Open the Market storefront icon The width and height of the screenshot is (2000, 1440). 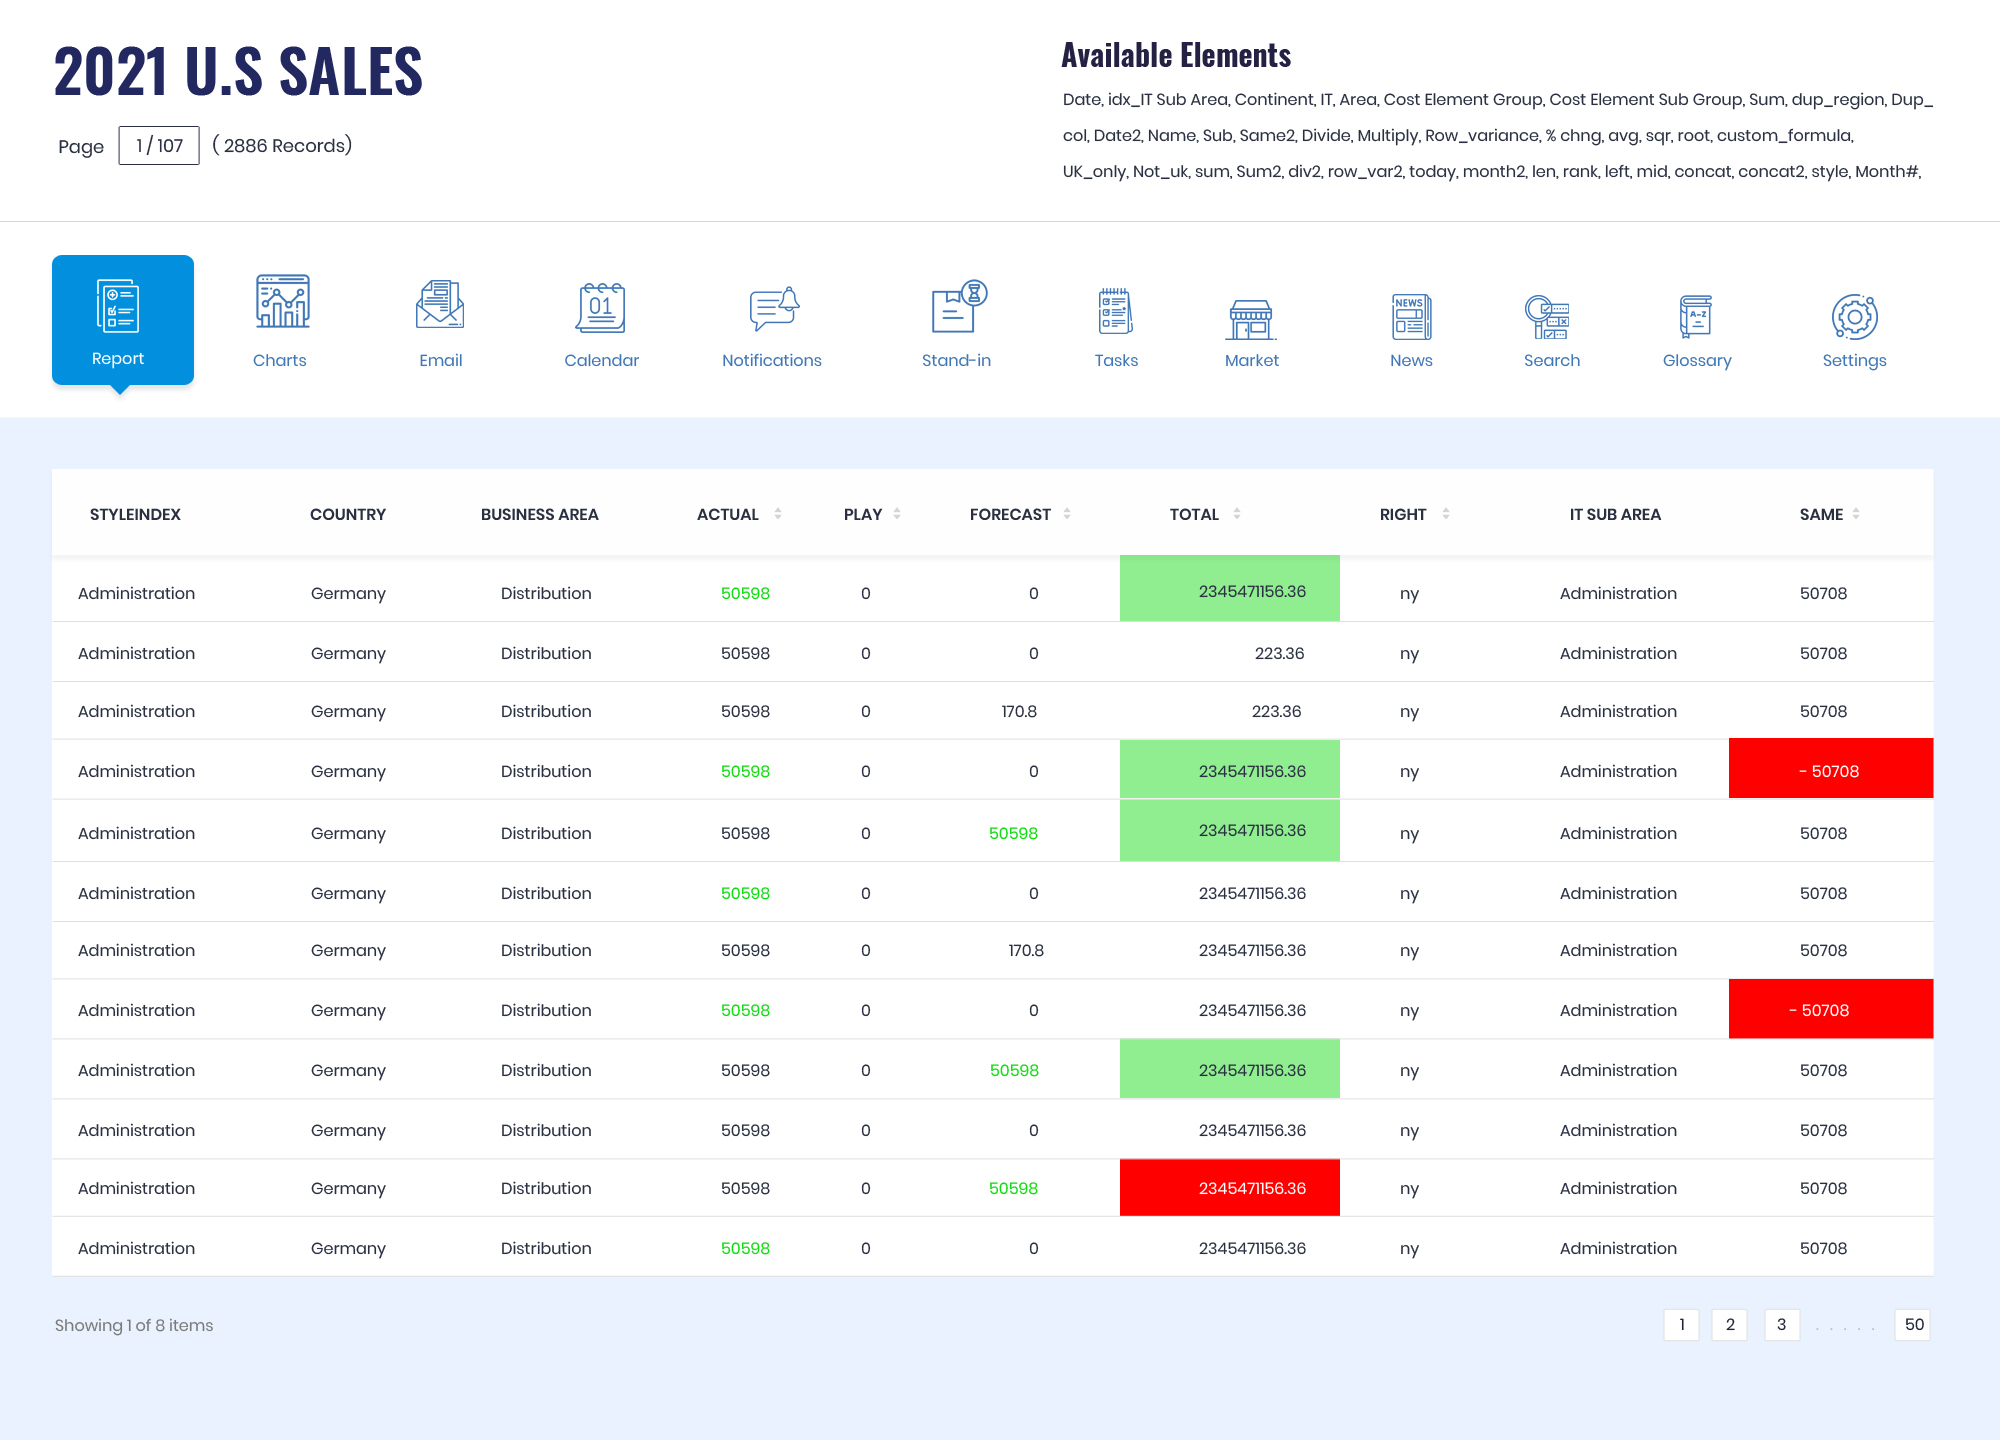(1251, 319)
